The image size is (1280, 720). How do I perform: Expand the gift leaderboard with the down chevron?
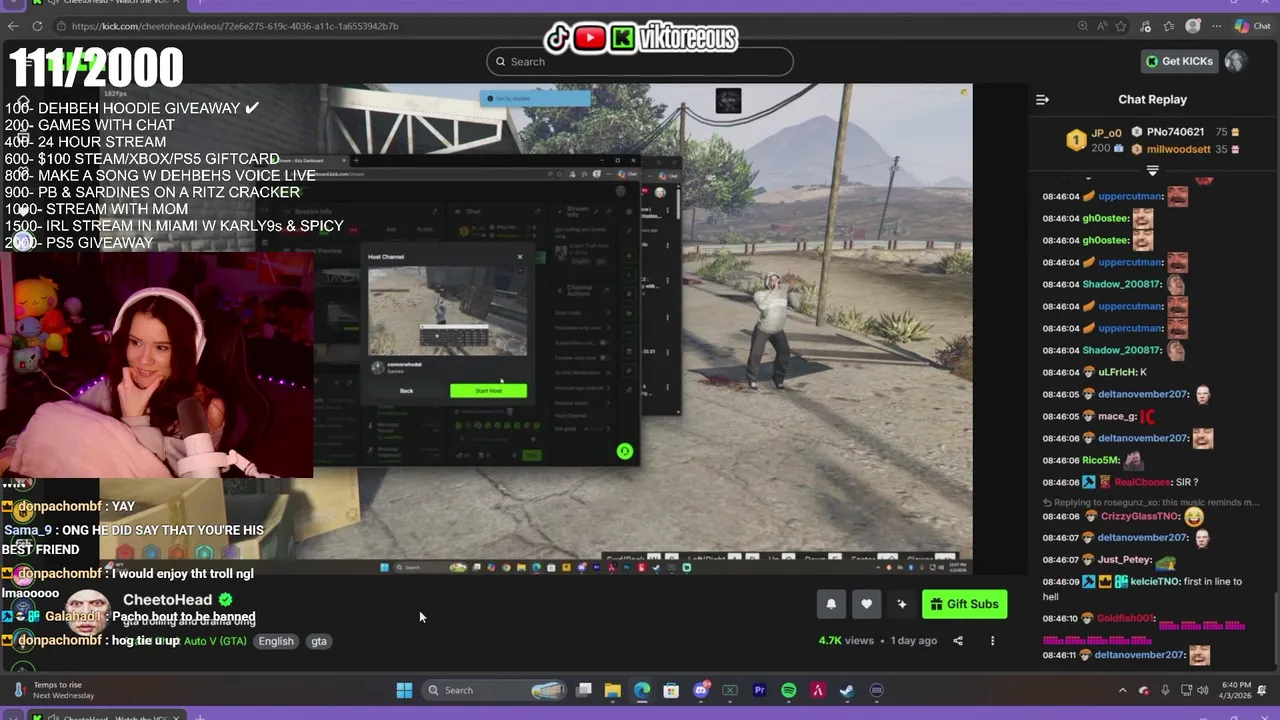click(x=1152, y=171)
